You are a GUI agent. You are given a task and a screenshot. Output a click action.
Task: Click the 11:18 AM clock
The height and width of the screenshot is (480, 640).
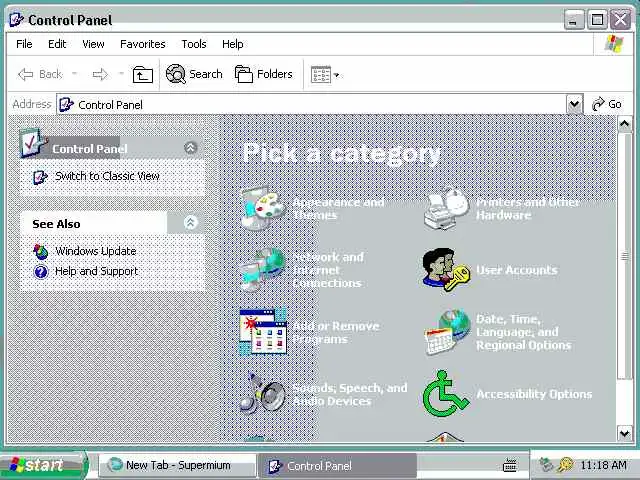tap(603, 465)
